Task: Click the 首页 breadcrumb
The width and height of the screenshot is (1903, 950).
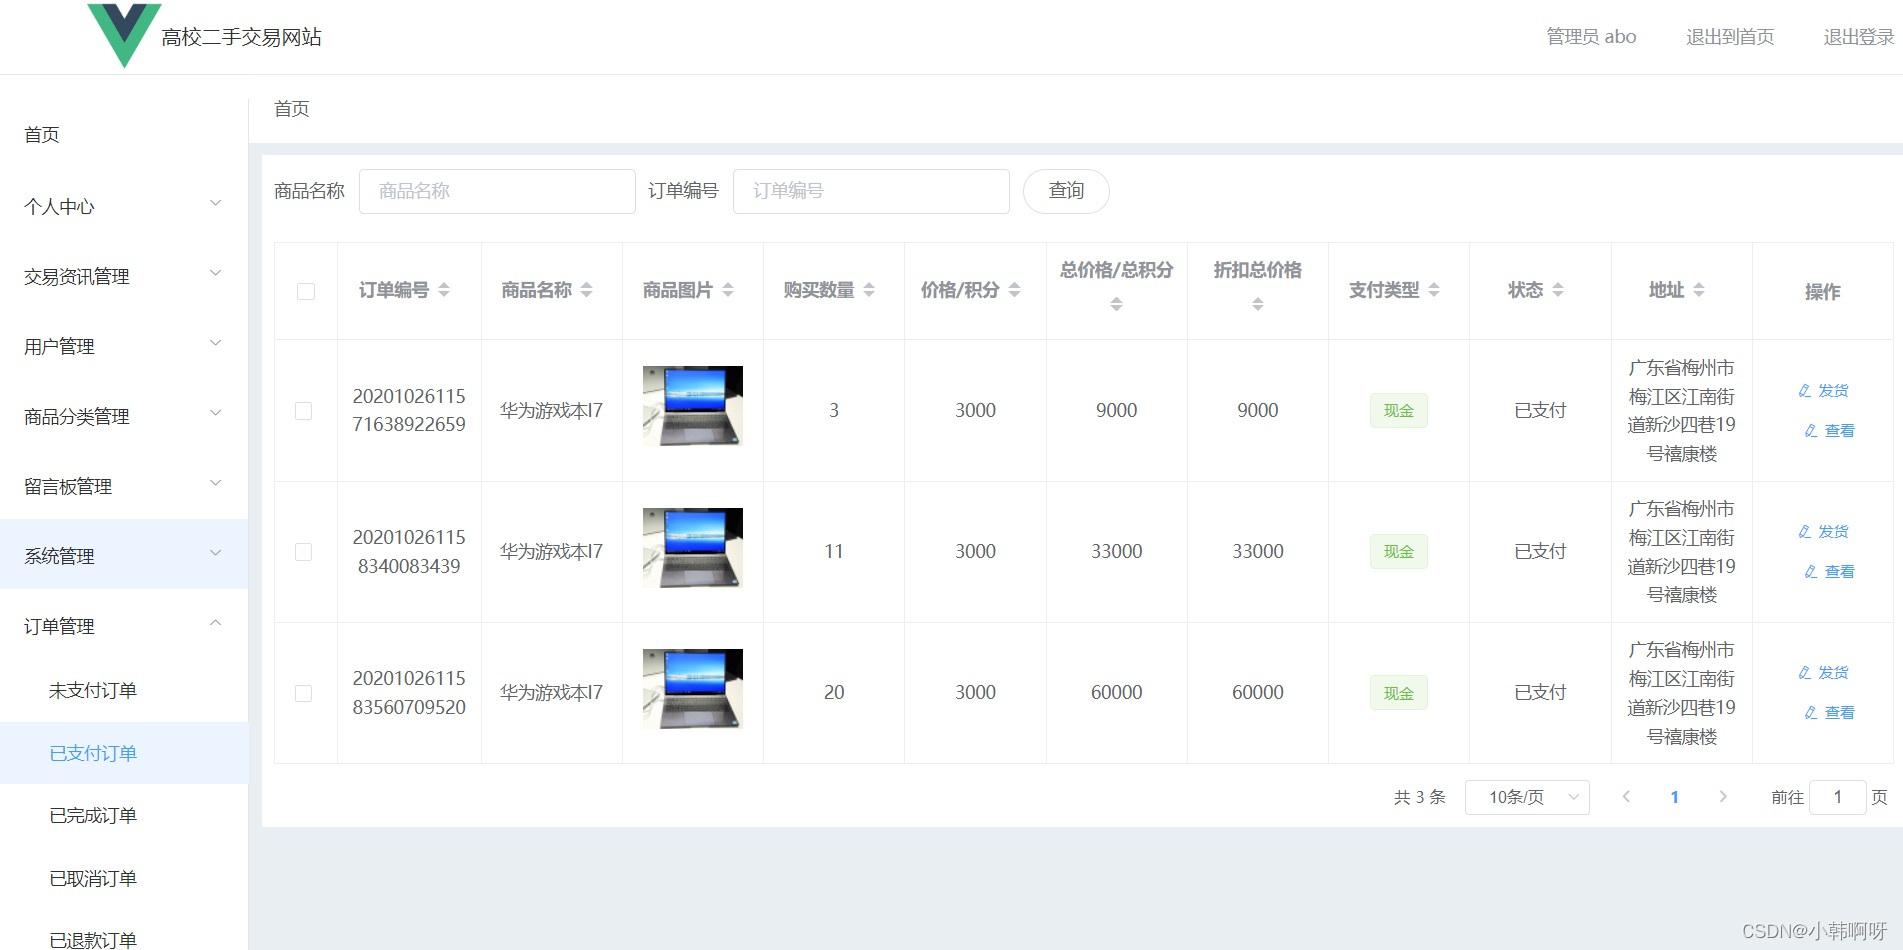Action: [292, 109]
